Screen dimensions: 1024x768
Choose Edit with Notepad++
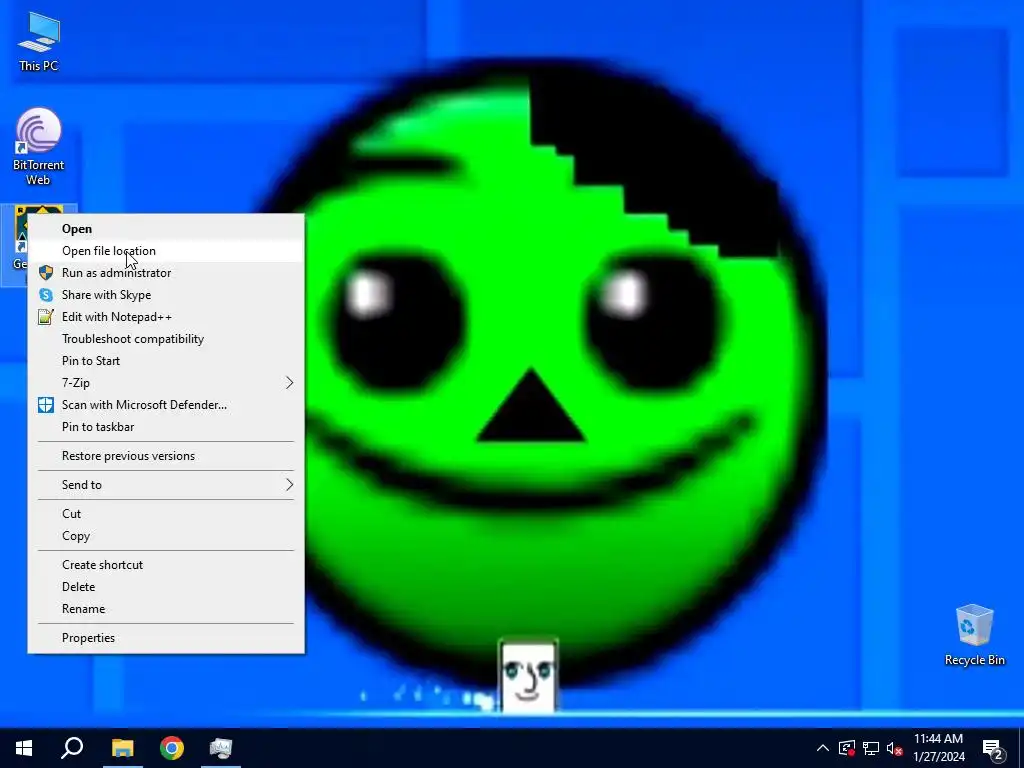coord(166,317)
